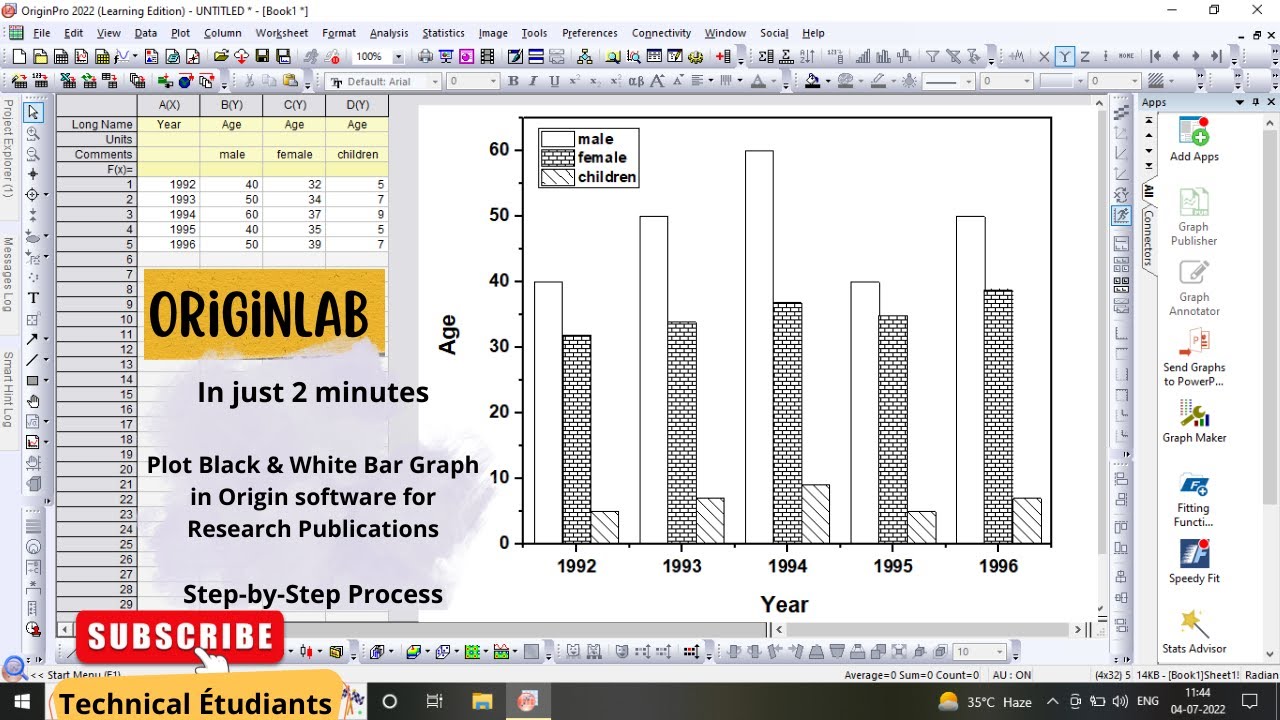Viewport: 1280px width, 720px height.
Task: Open the Smart Hint Log side tab
Action: [x=8, y=389]
